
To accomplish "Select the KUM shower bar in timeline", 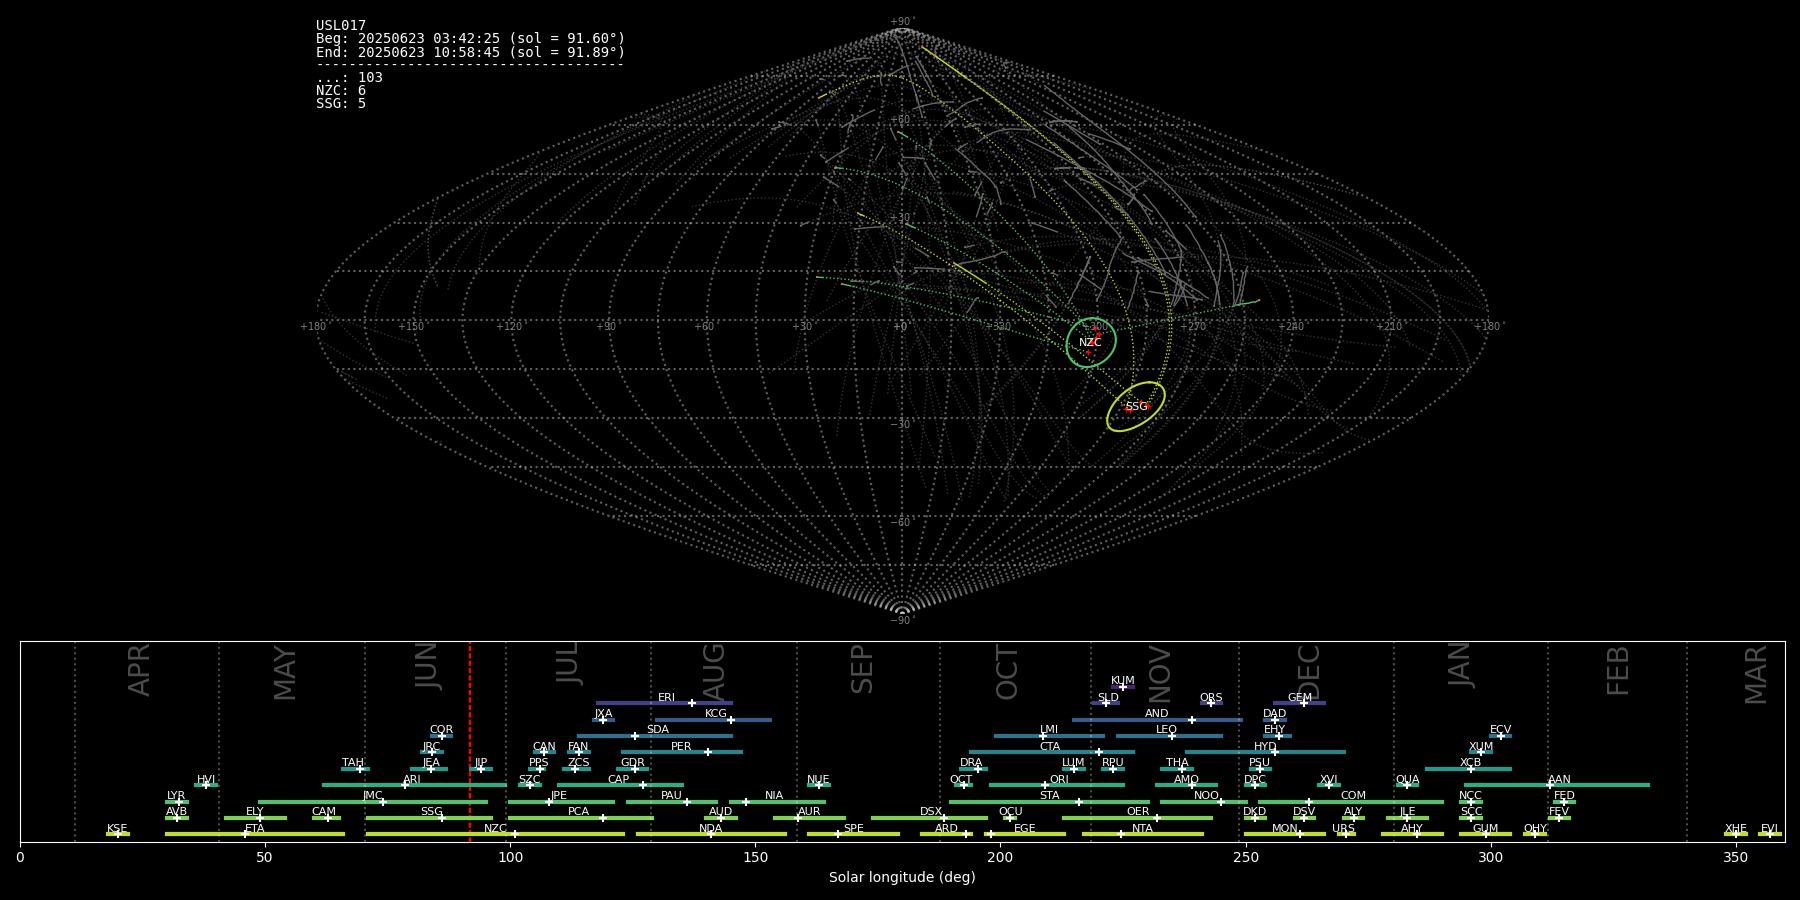I will coord(1123,687).
